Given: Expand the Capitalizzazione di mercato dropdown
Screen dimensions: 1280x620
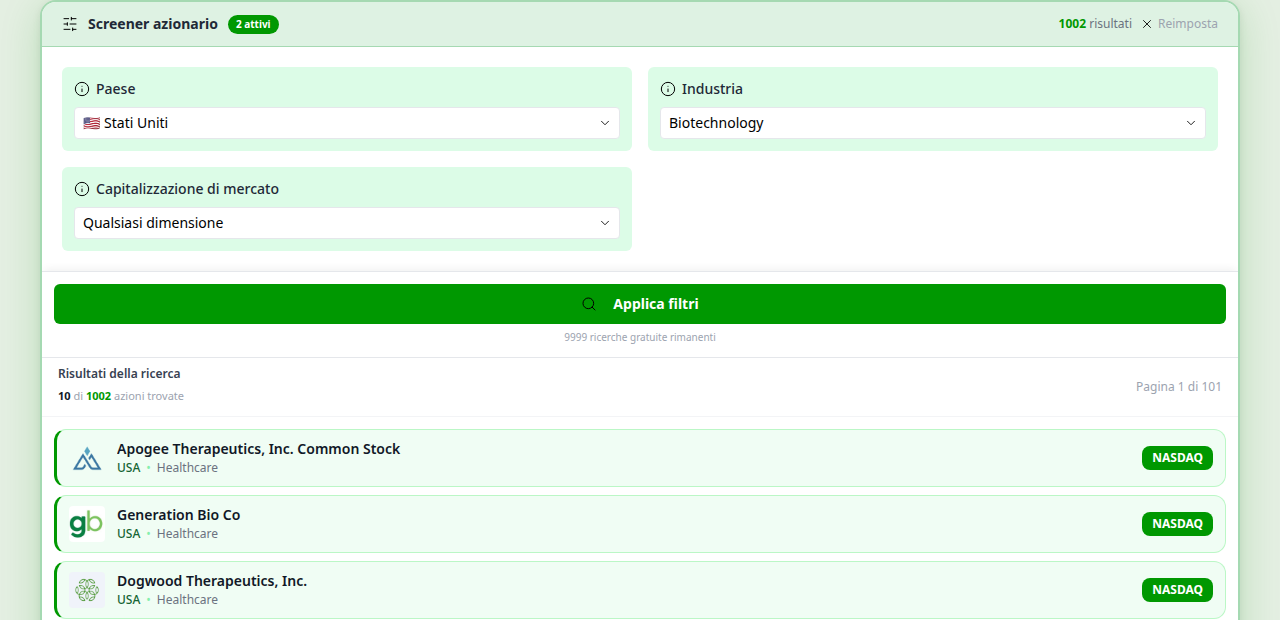Looking at the screenshot, I should click(347, 223).
